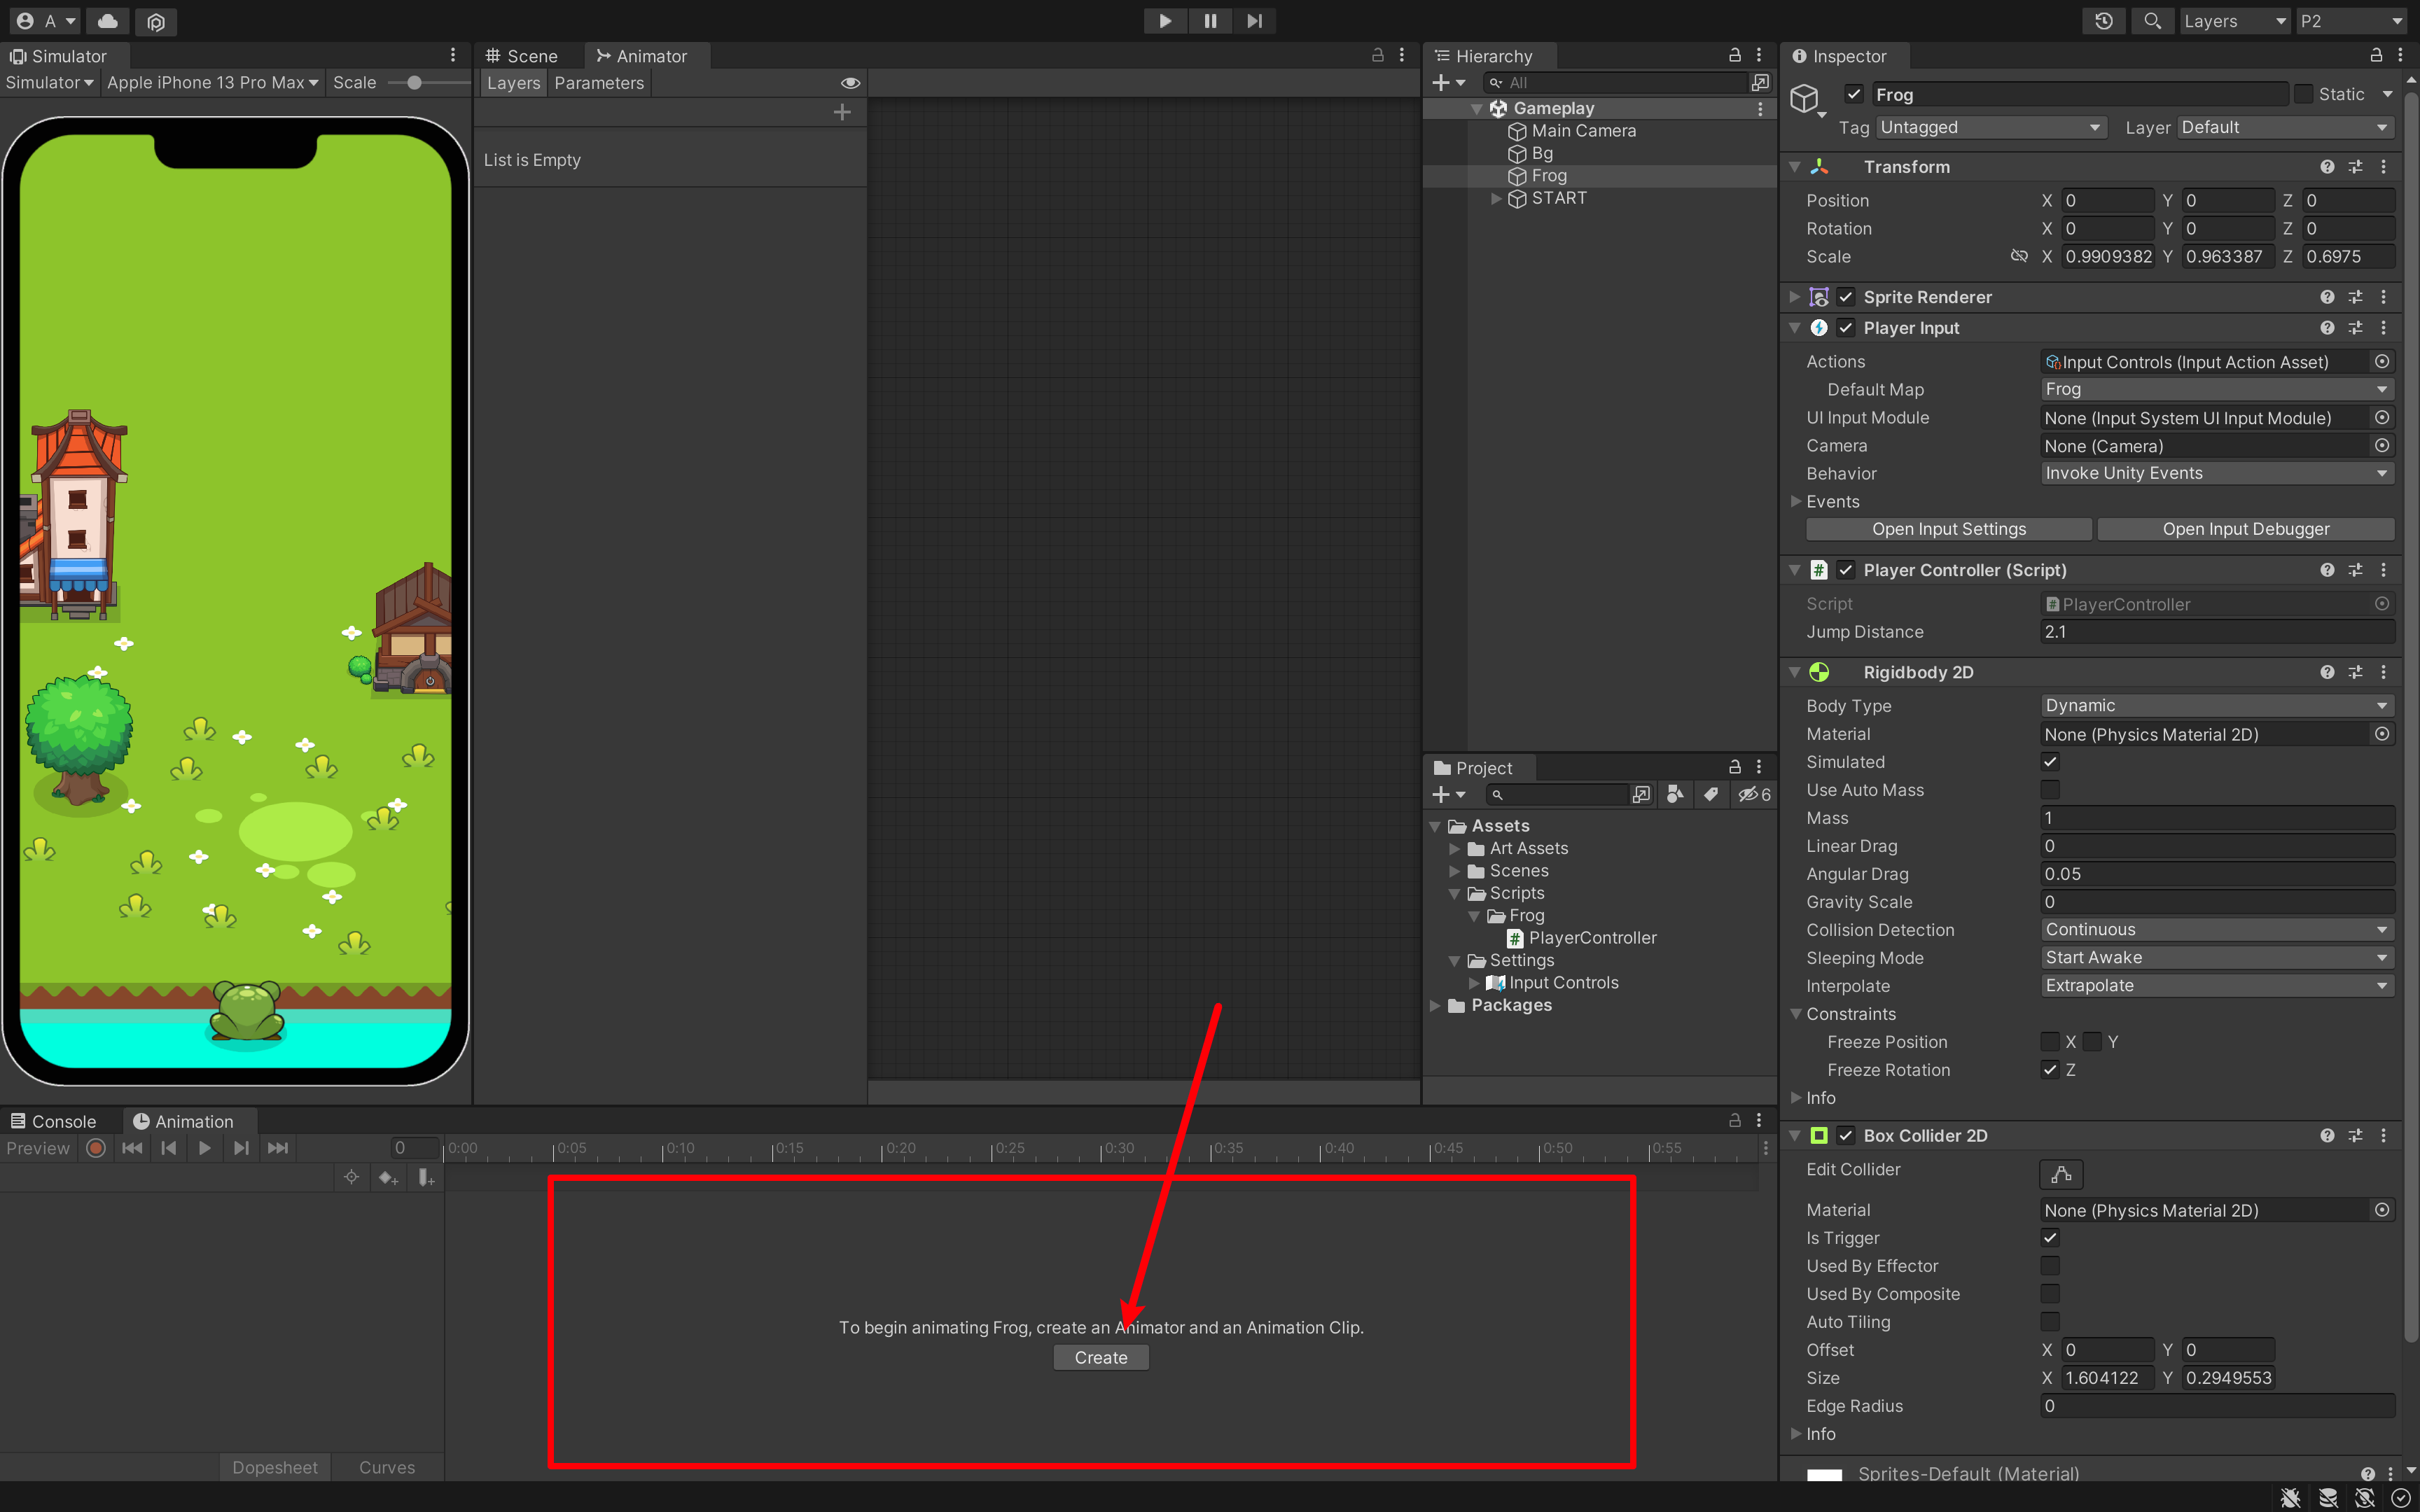2420x1512 pixels.
Task: Click the plus icon to add Animator layer
Action: point(842,112)
